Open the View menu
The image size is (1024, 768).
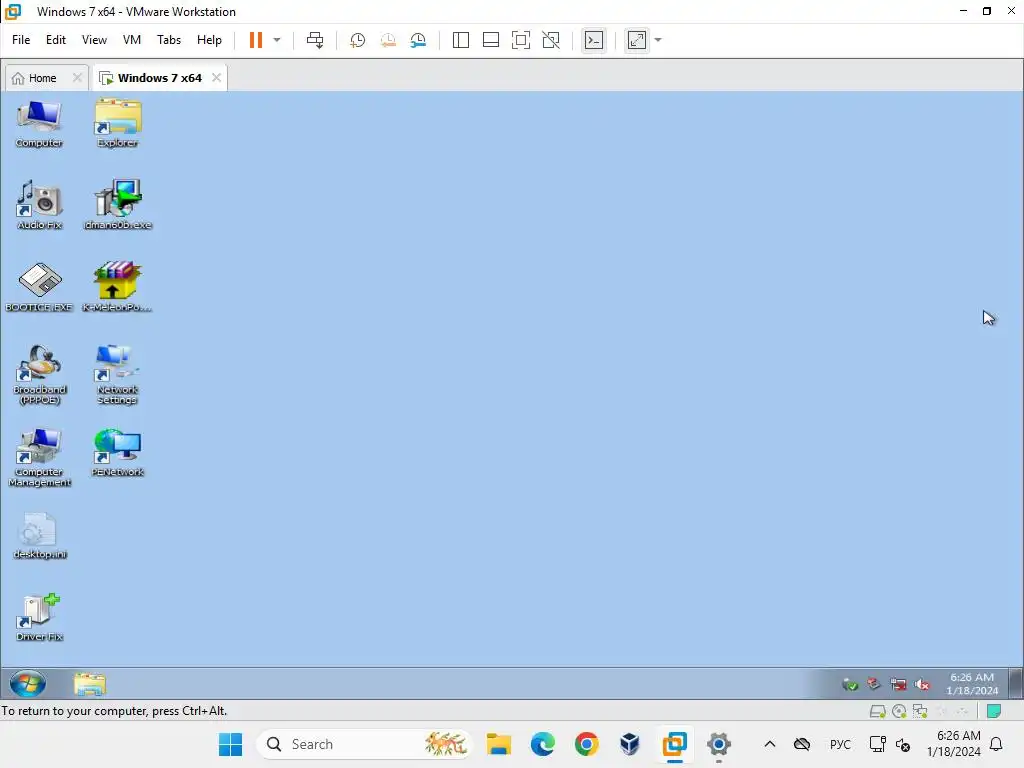coord(94,40)
